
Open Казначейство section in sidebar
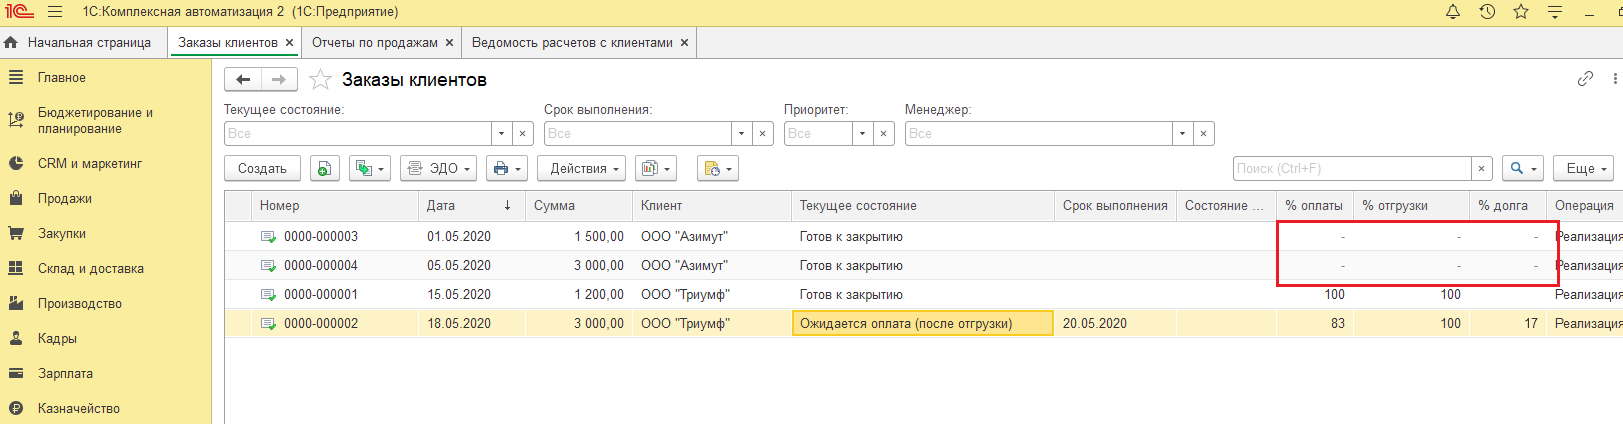(x=78, y=409)
